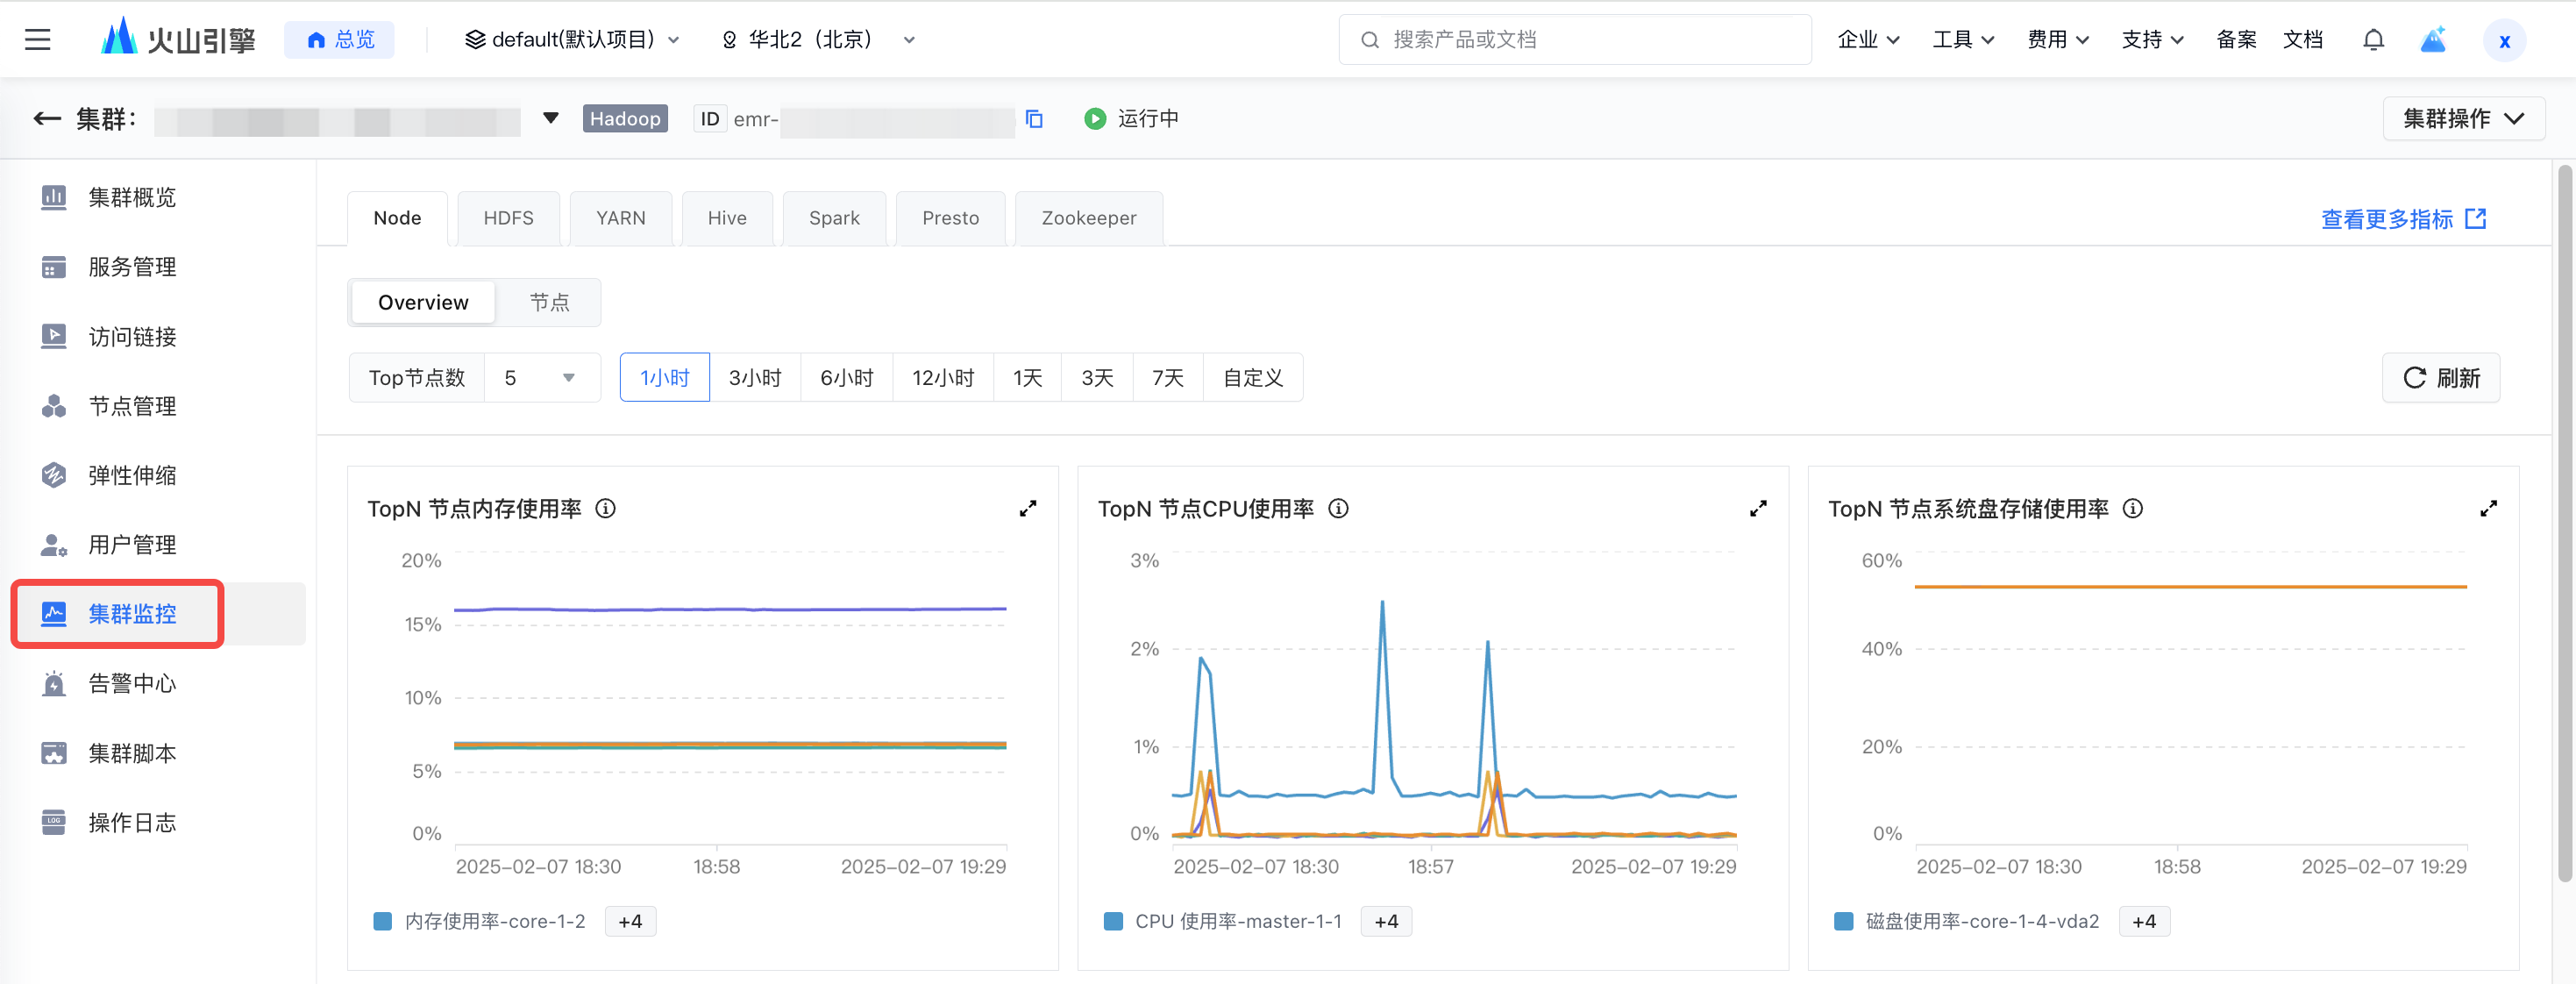Open 集群概览 in sidebar
2576x984 pixels.
[x=132, y=197]
